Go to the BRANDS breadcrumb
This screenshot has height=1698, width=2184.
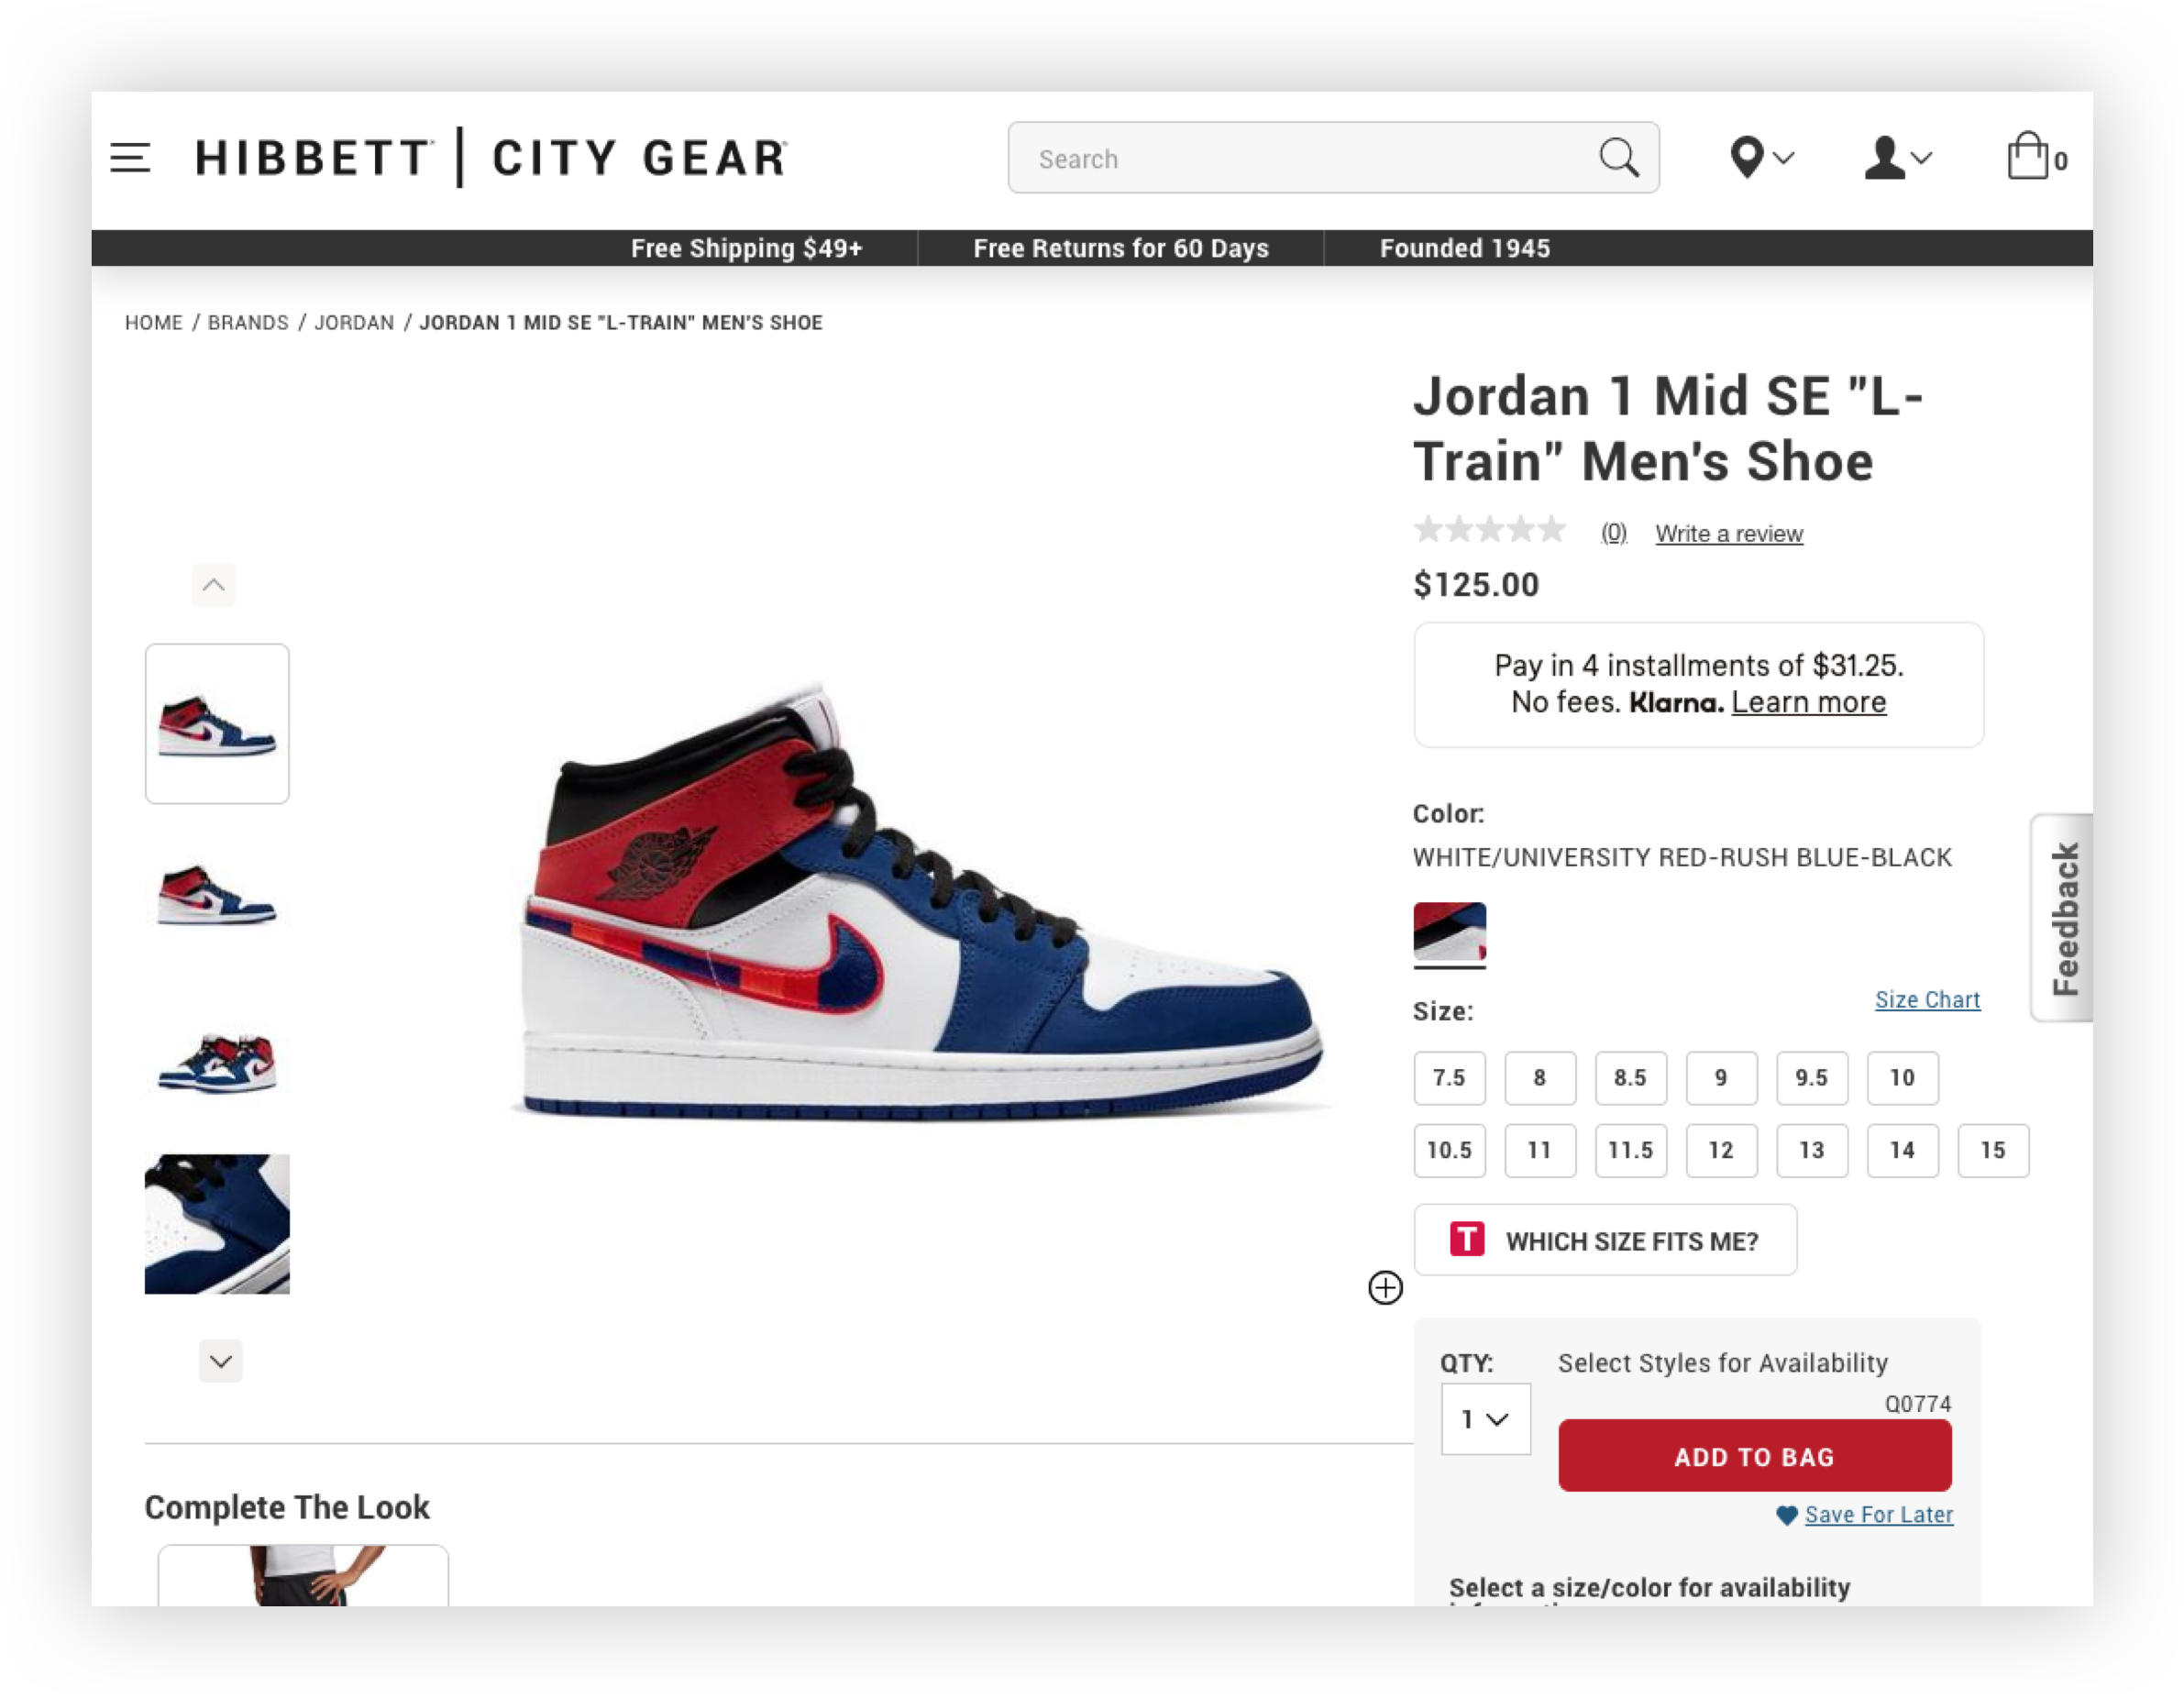(x=248, y=323)
